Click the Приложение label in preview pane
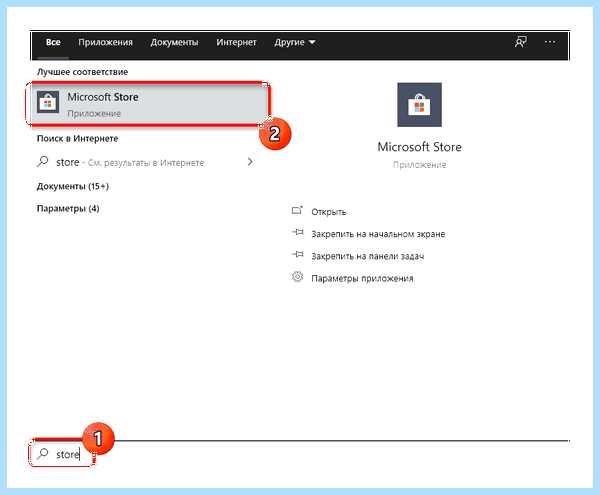 419,165
